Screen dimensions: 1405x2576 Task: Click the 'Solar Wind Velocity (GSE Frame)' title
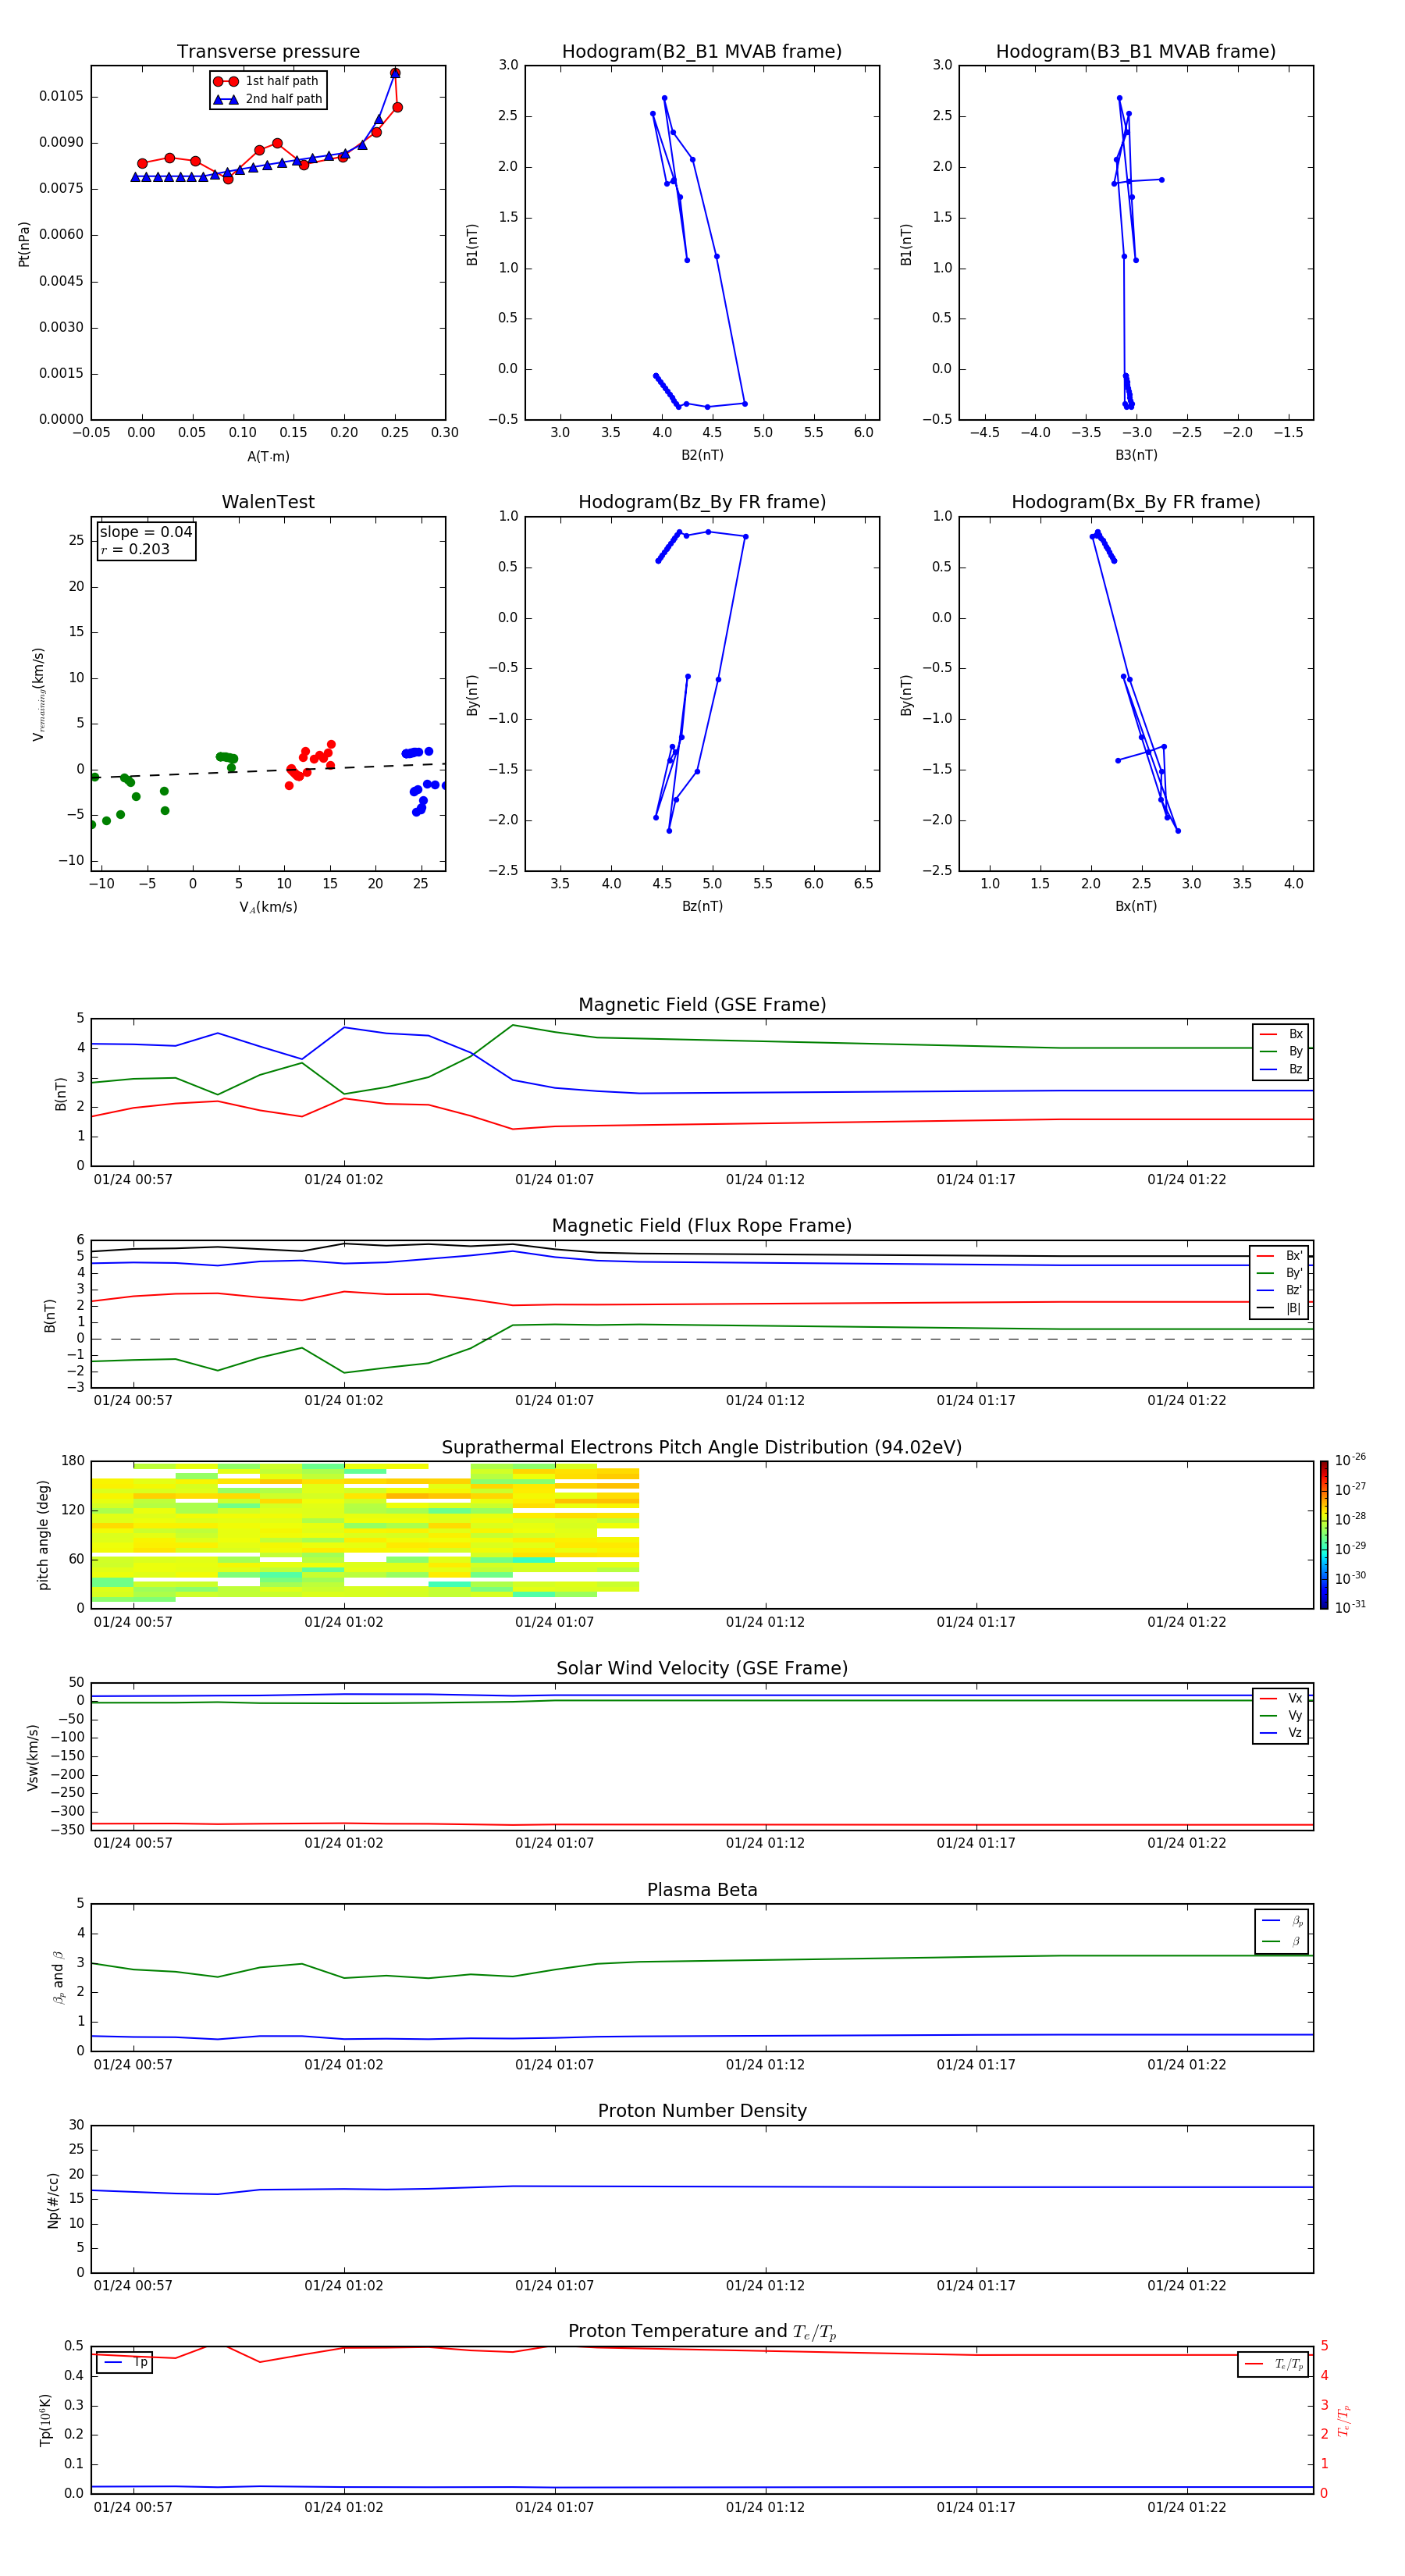tap(702, 1668)
